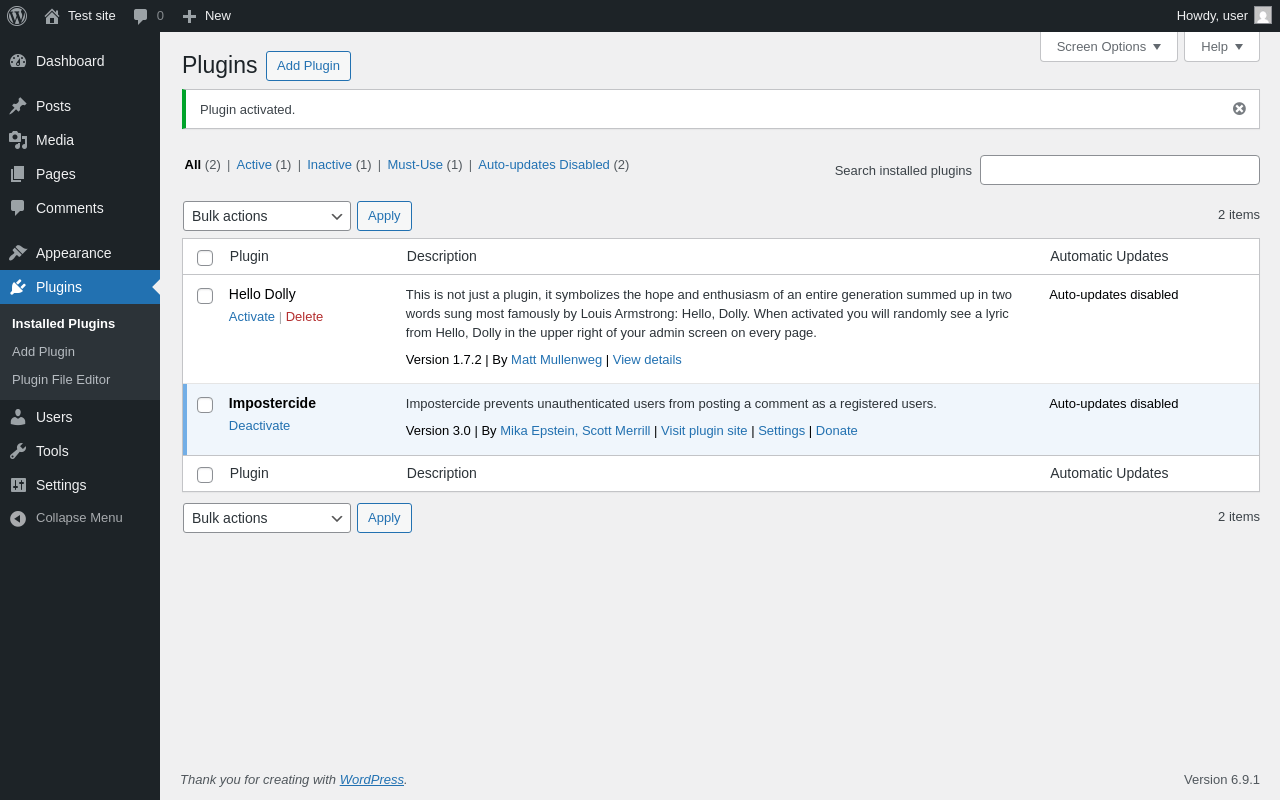Screen dimensions: 1280x800
Task: Open the comments bubble icon in admin bar
Action: [141, 16]
